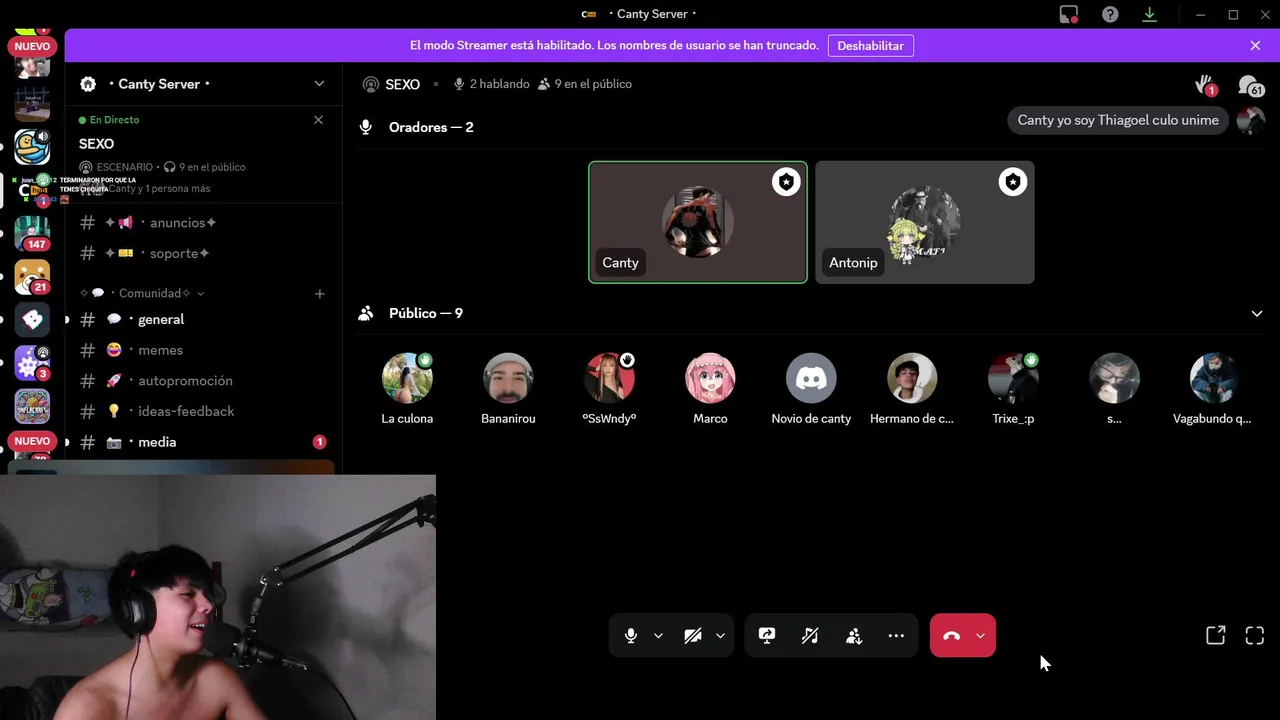The width and height of the screenshot is (1280, 720).
Task: Click Canty yo soy Thiagoel chat message
Action: (1118, 120)
